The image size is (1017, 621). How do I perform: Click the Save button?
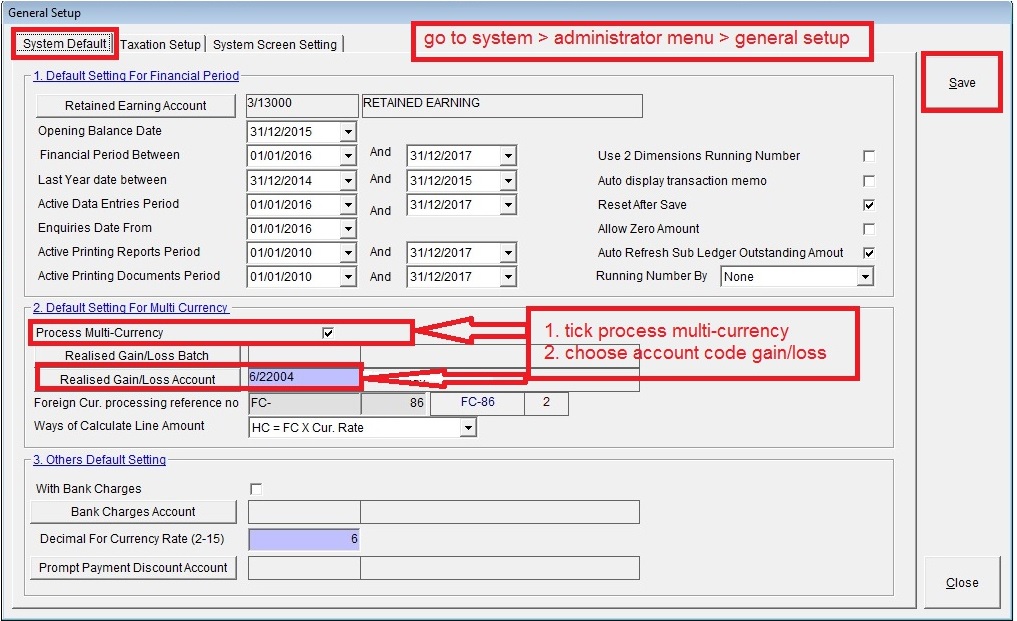[961, 83]
